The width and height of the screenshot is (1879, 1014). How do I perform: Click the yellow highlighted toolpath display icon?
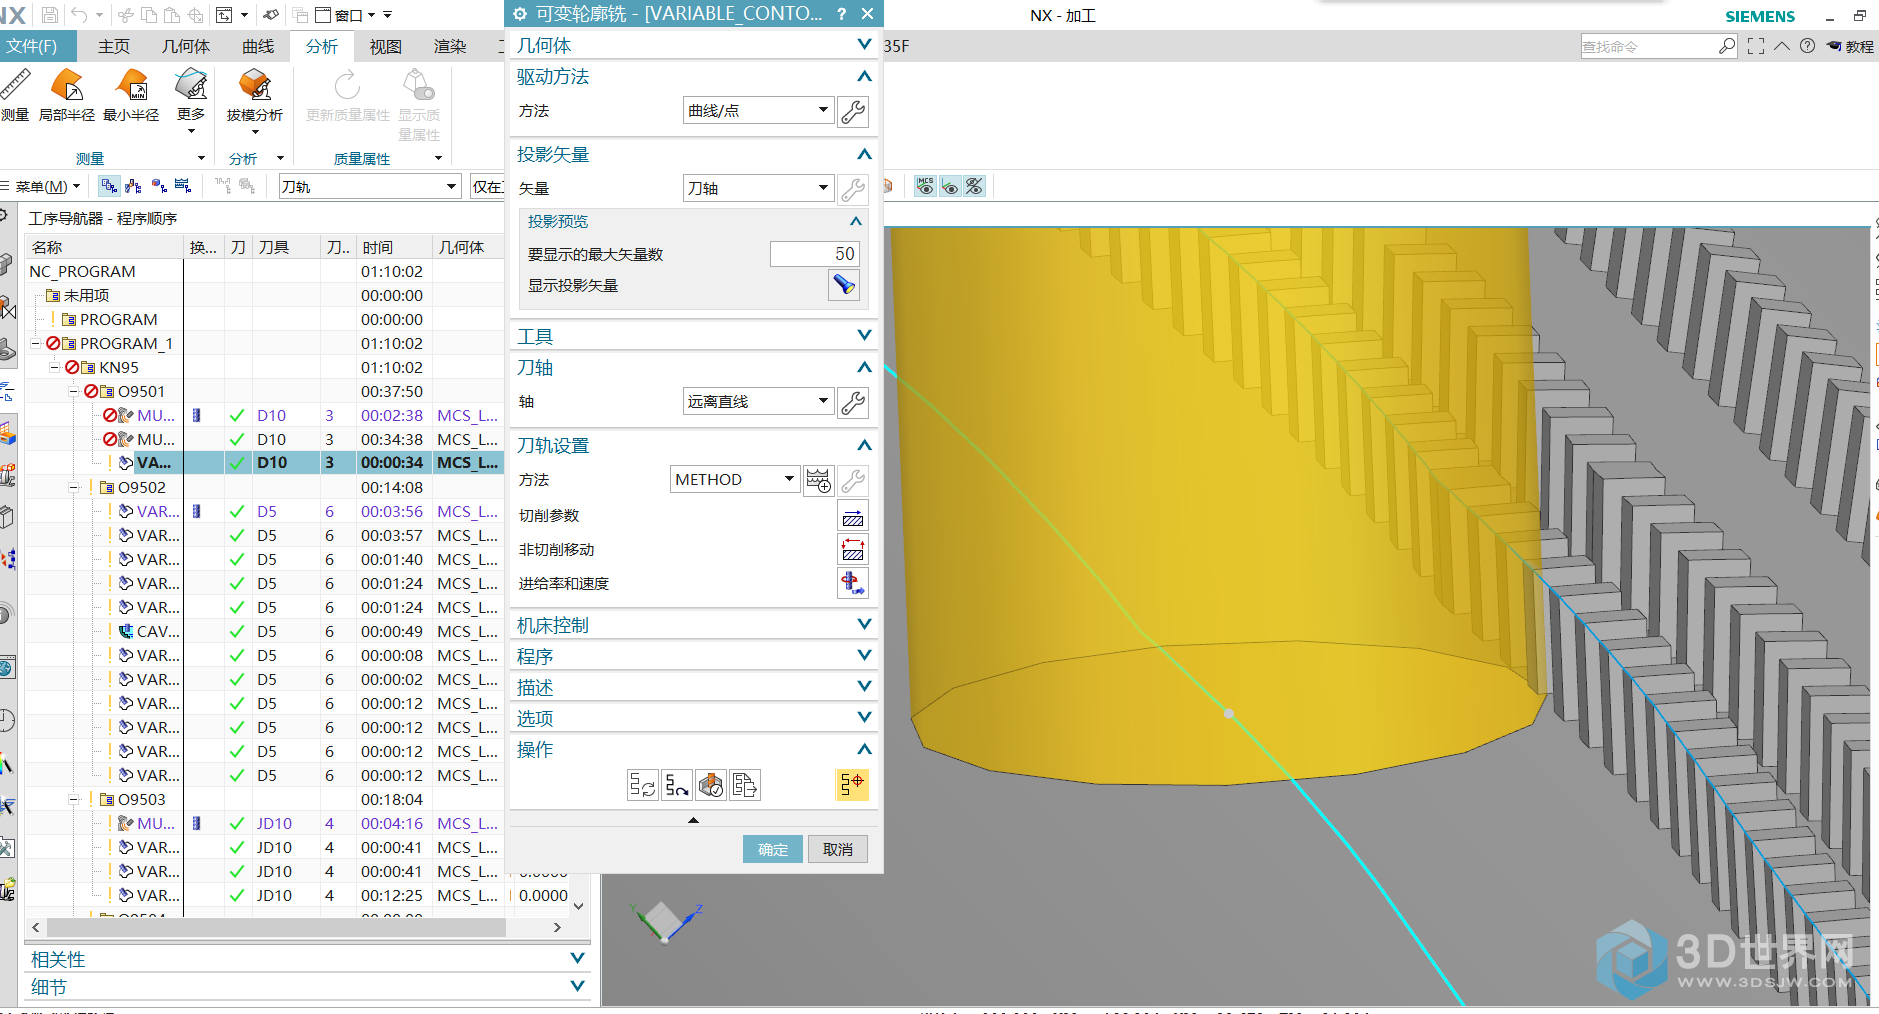coord(852,785)
